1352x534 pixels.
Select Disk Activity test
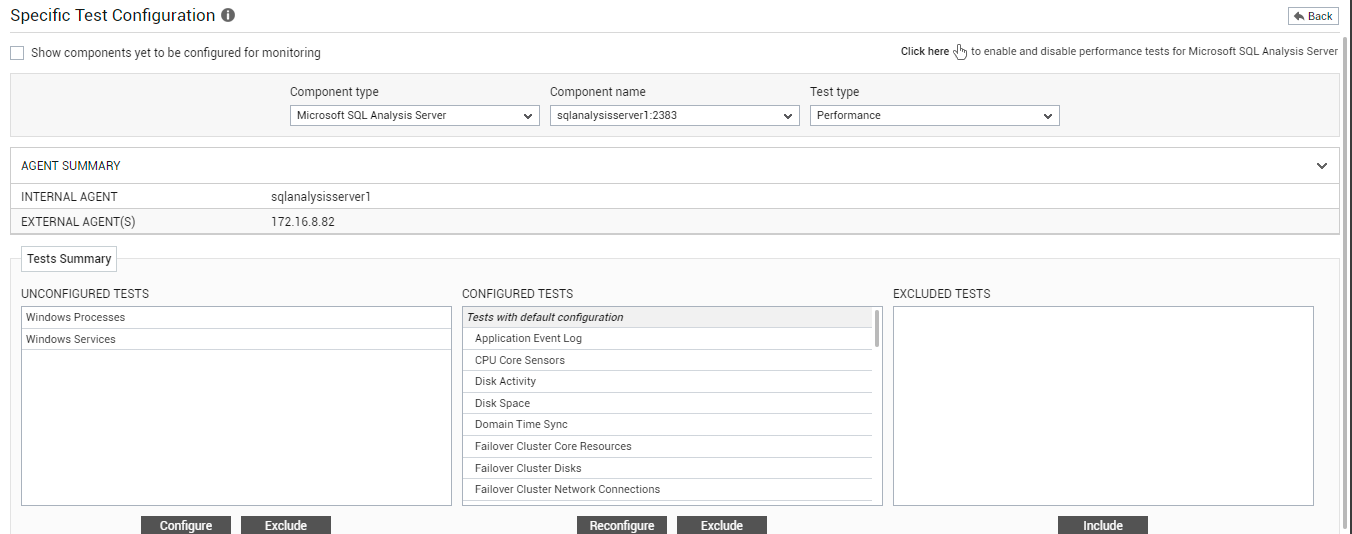pyautogui.click(x=667, y=382)
